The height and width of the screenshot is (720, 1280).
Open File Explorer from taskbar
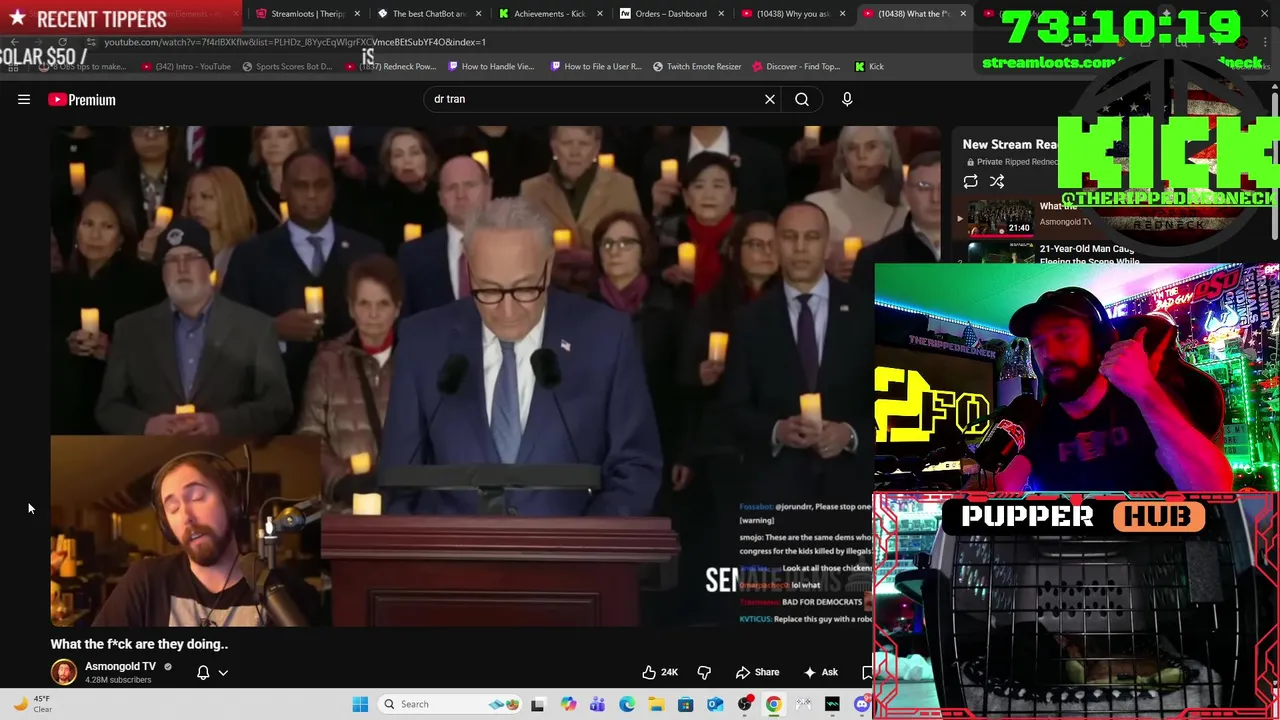(656, 704)
